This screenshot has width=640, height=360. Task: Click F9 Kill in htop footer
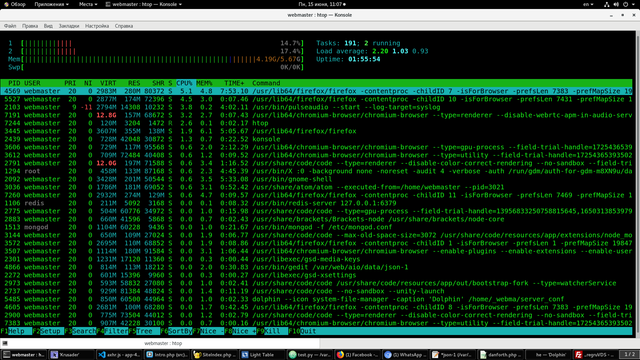(272, 331)
